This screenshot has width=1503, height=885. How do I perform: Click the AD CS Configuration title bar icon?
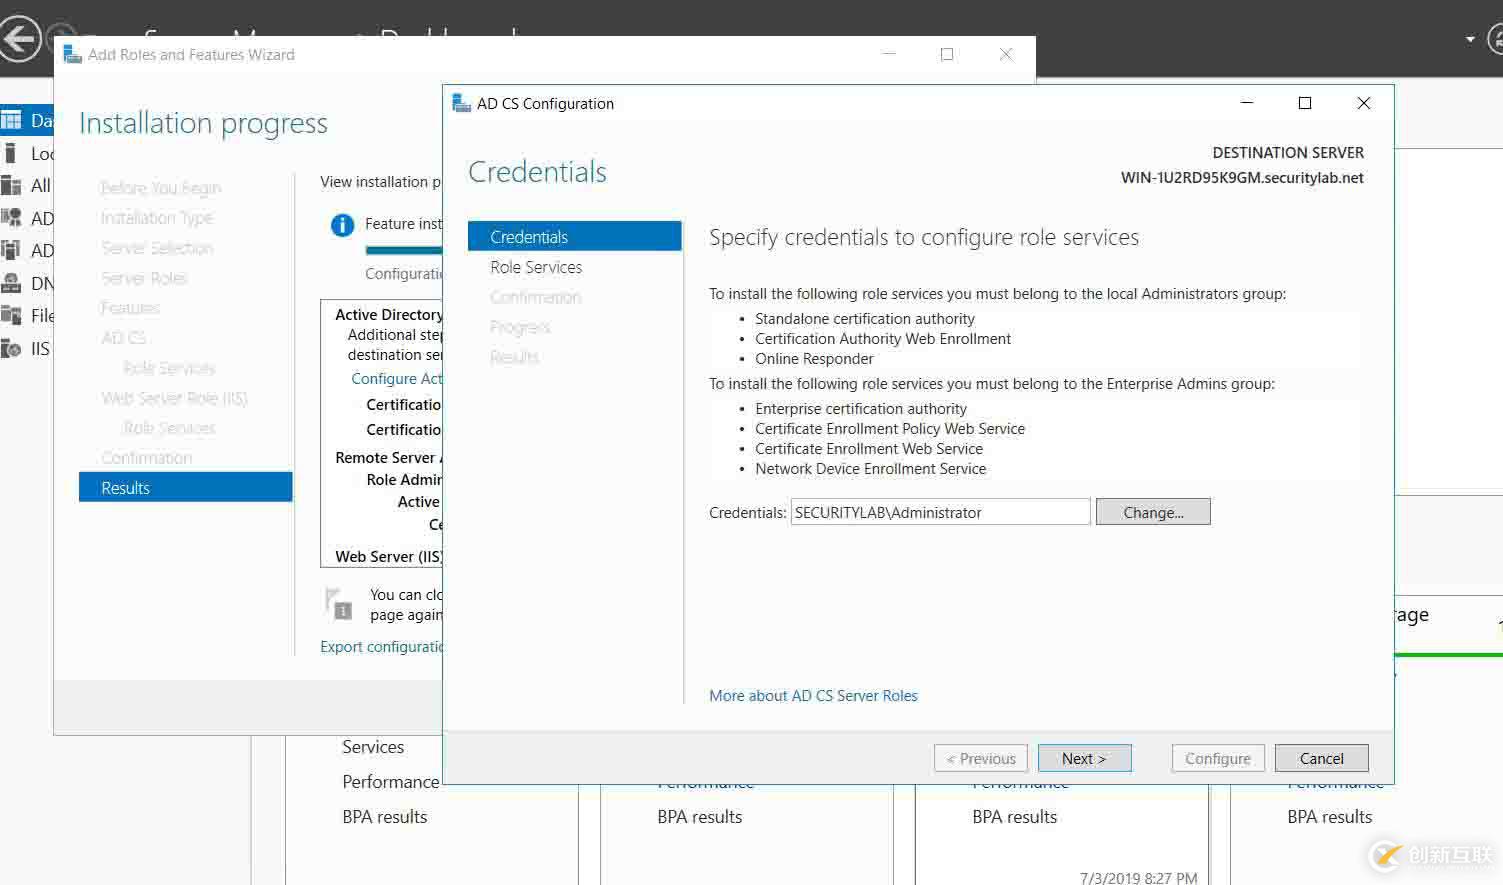tap(461, 103)
